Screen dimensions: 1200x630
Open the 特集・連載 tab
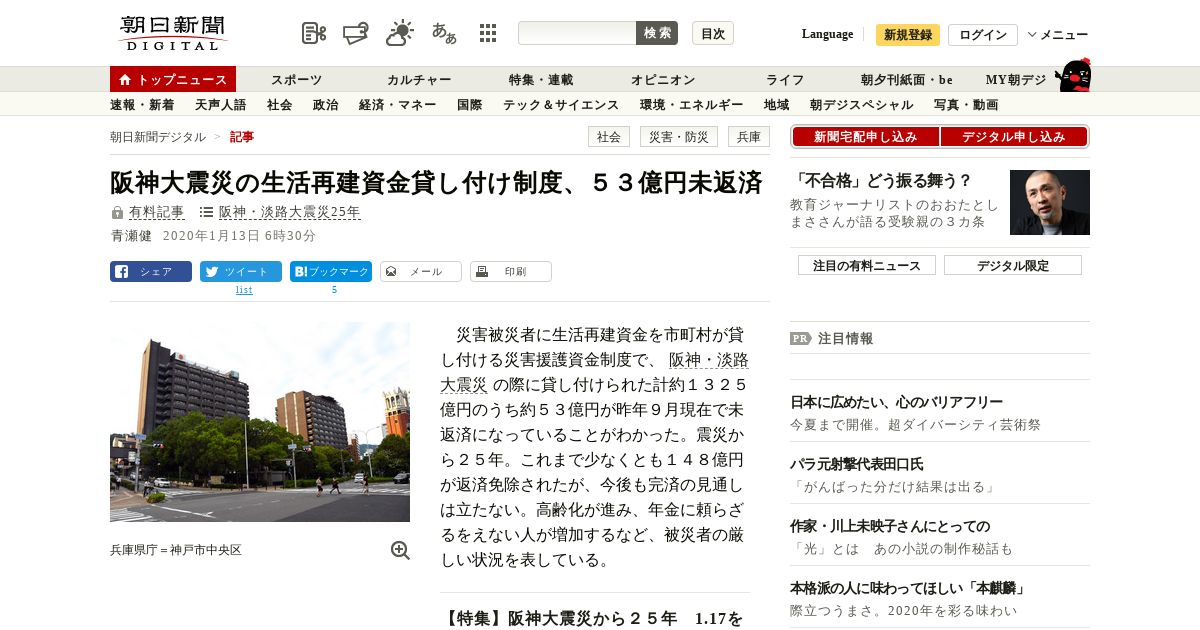pyautogui.click(x=541, y=79)
